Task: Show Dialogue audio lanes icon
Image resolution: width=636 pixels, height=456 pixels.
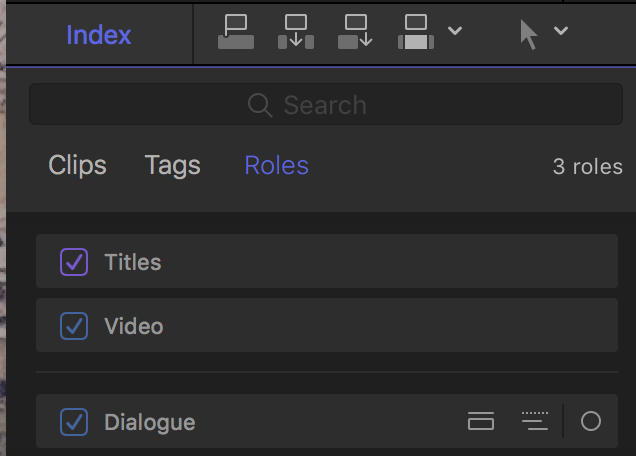Action: pyautogui.click(x=481, y=421)
